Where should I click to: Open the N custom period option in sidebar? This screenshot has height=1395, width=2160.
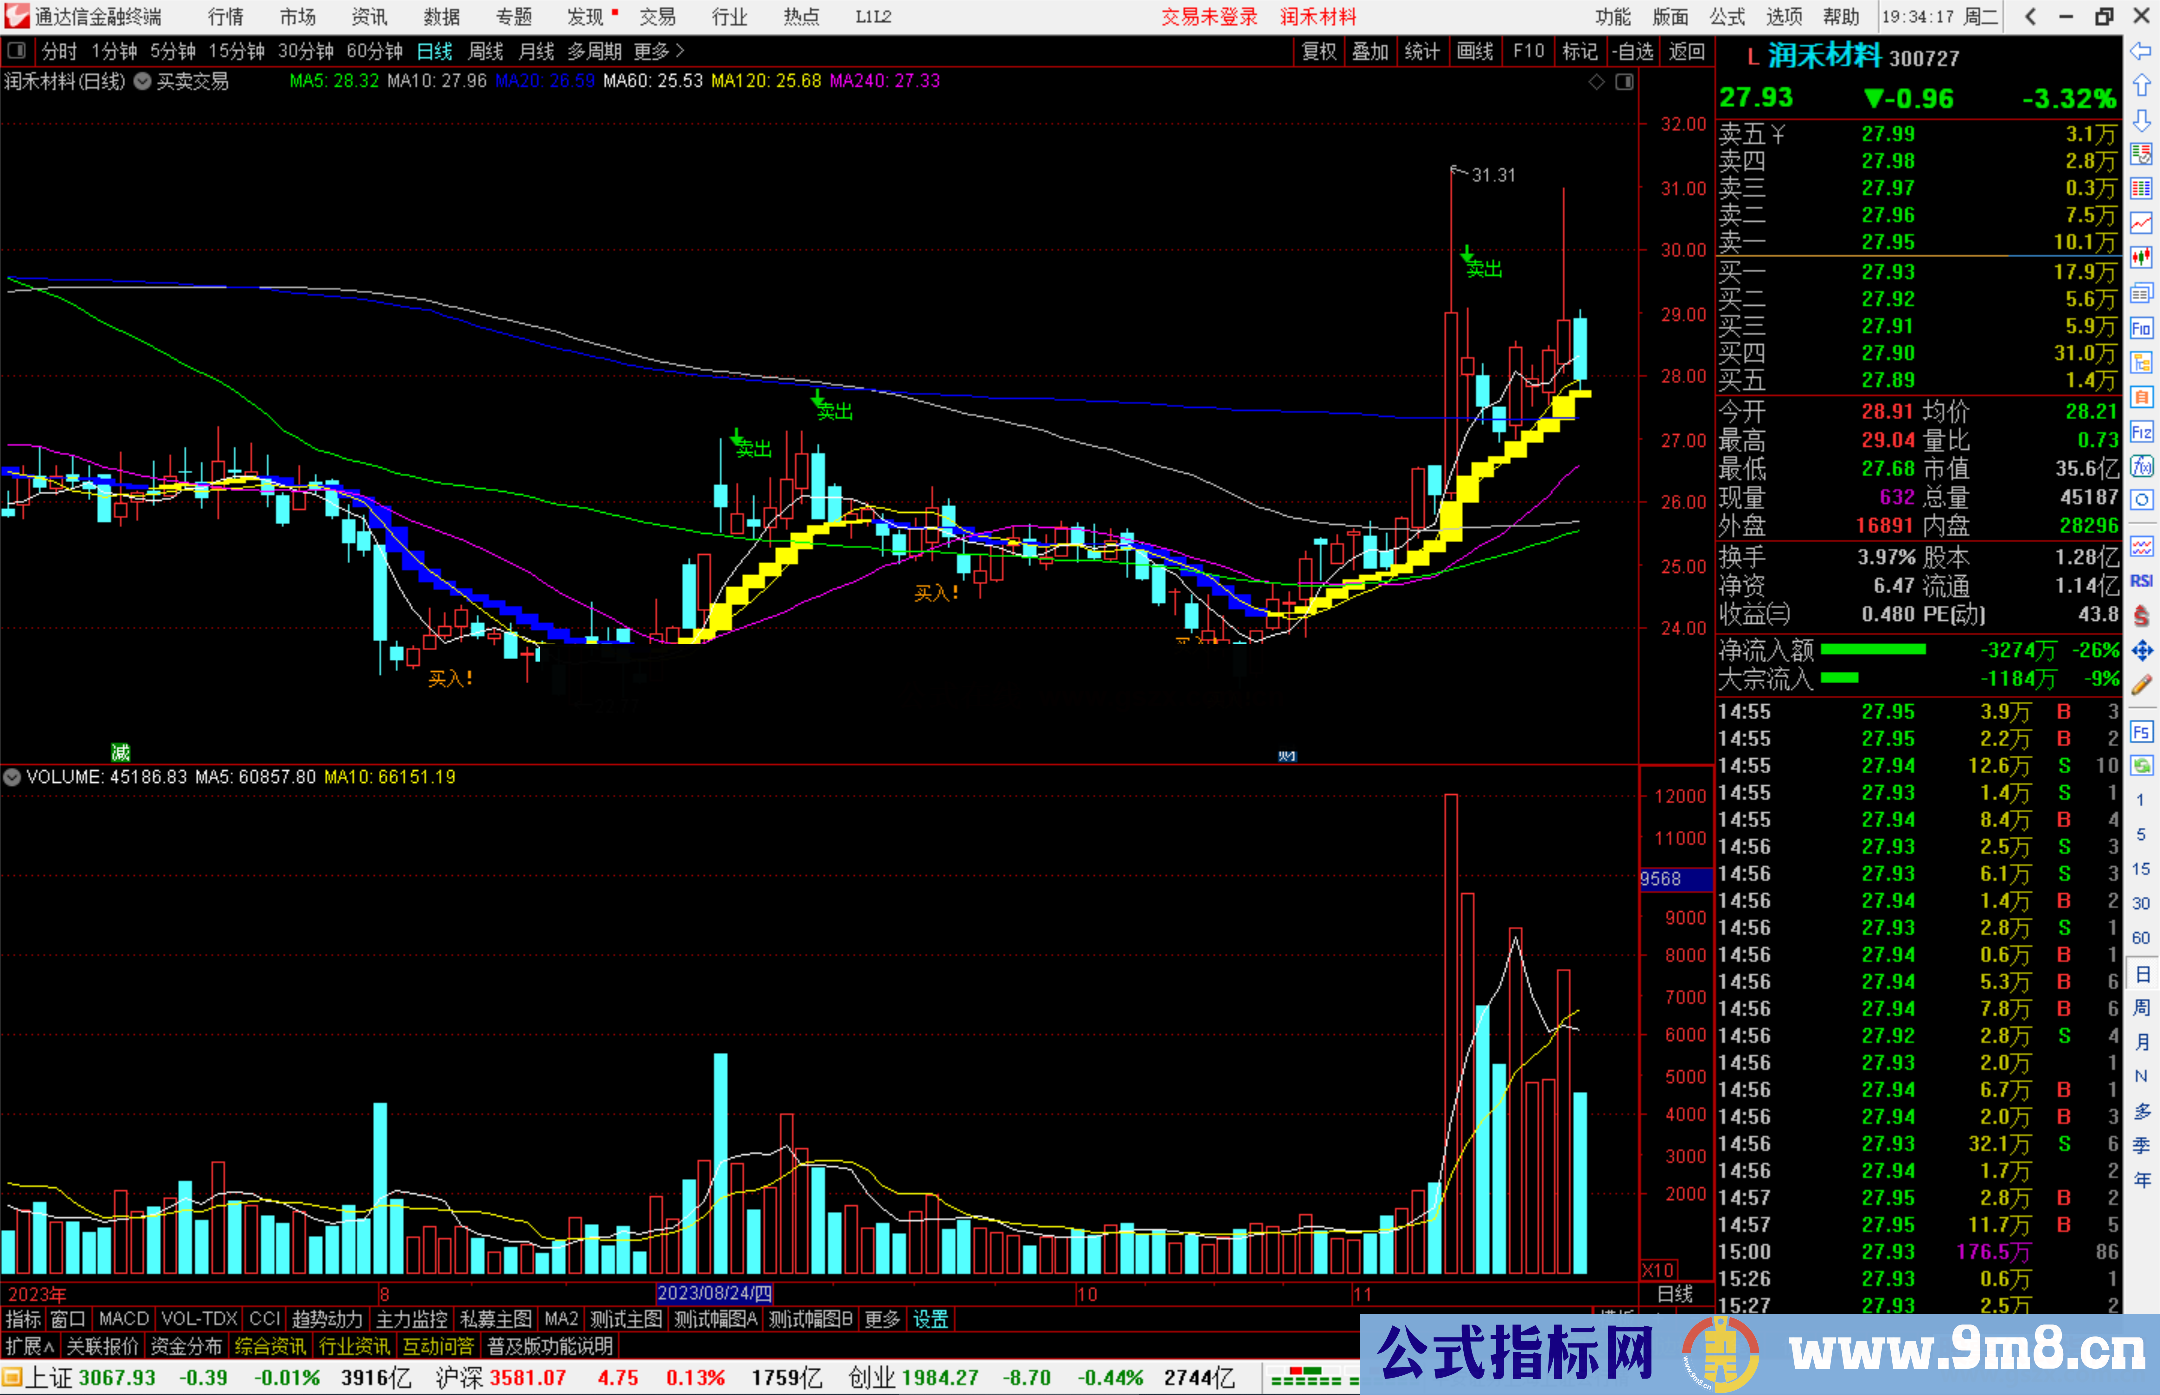pos(2141,1076)
